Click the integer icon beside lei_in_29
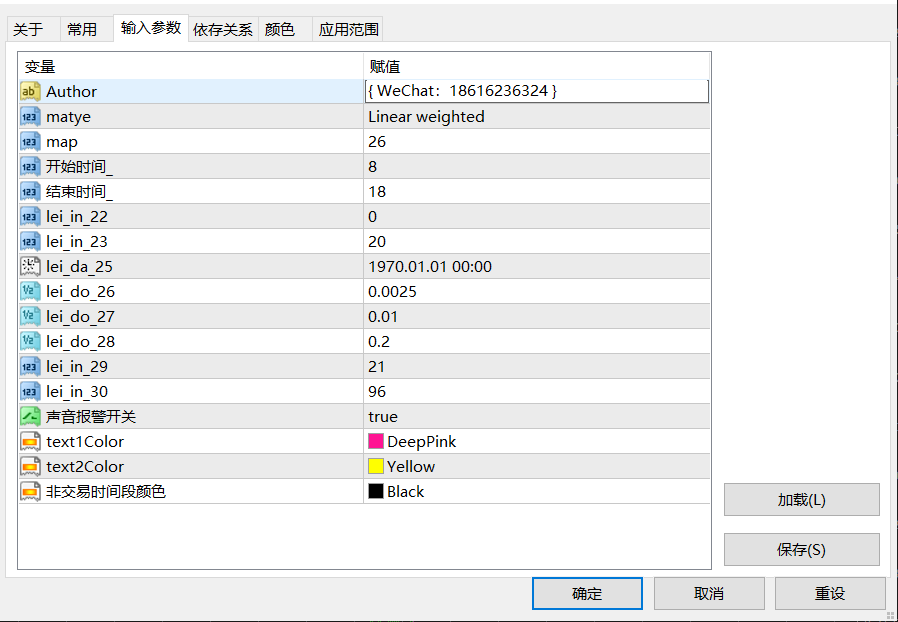 (x=30, y=367)
